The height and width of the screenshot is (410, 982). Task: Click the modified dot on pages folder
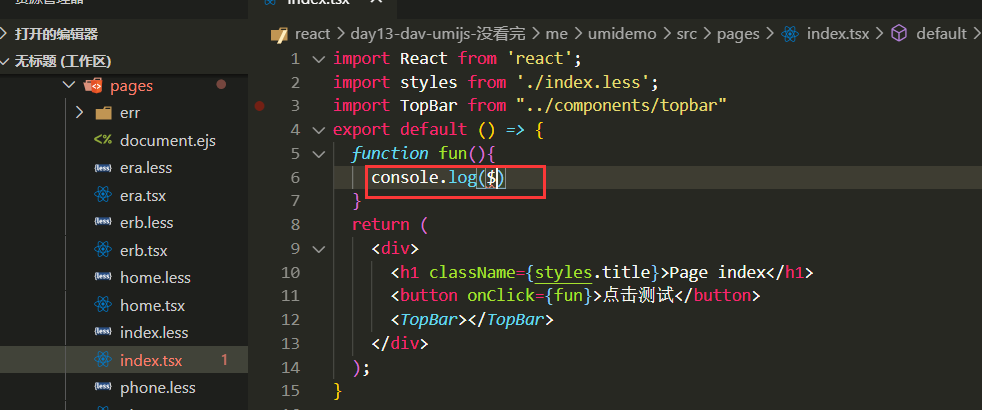coord(220,84)
